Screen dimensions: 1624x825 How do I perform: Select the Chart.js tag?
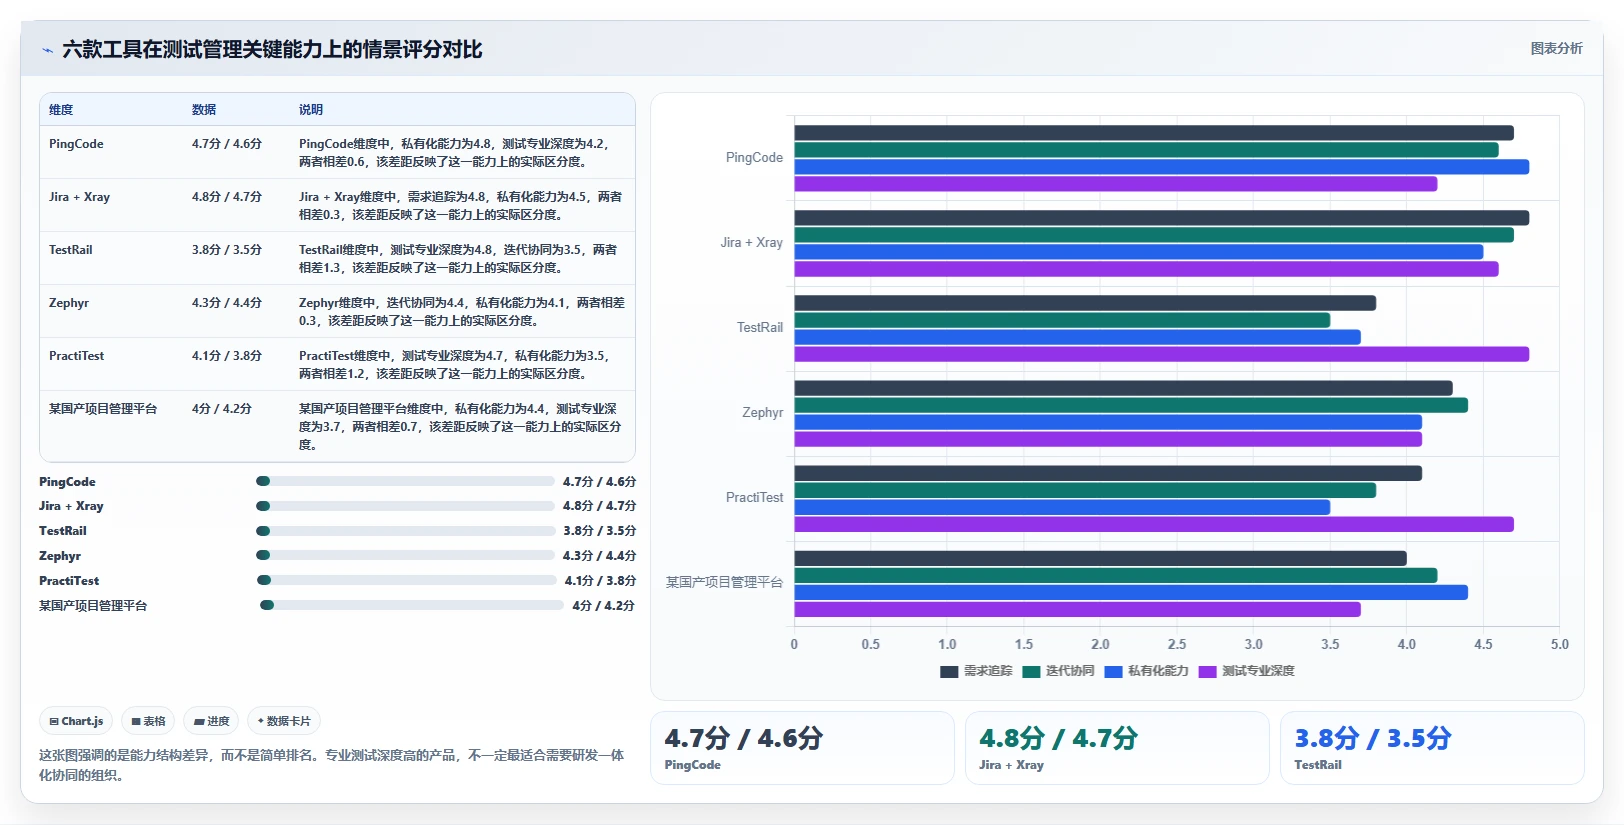[x=76, y=721]
